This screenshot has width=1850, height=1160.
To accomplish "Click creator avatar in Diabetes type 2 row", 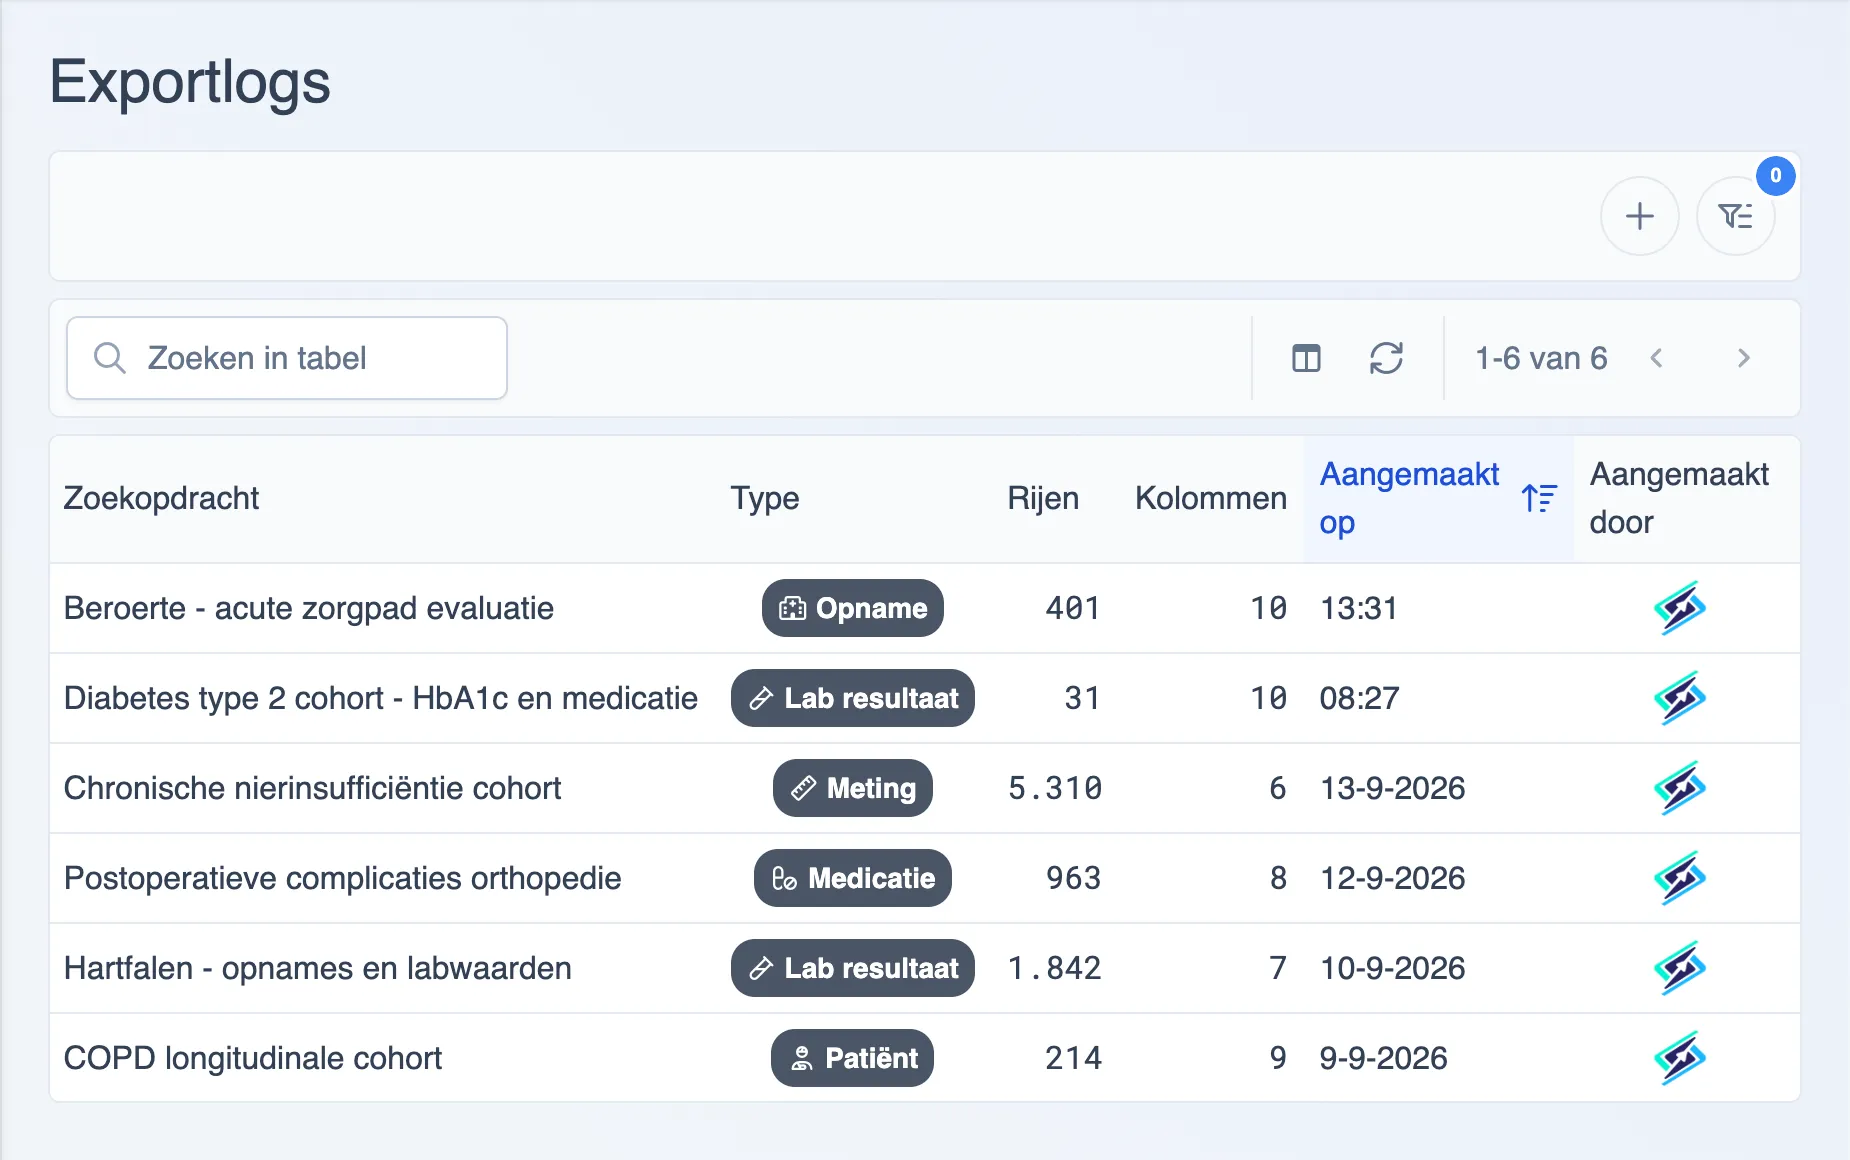I will tap(1680, 698).
